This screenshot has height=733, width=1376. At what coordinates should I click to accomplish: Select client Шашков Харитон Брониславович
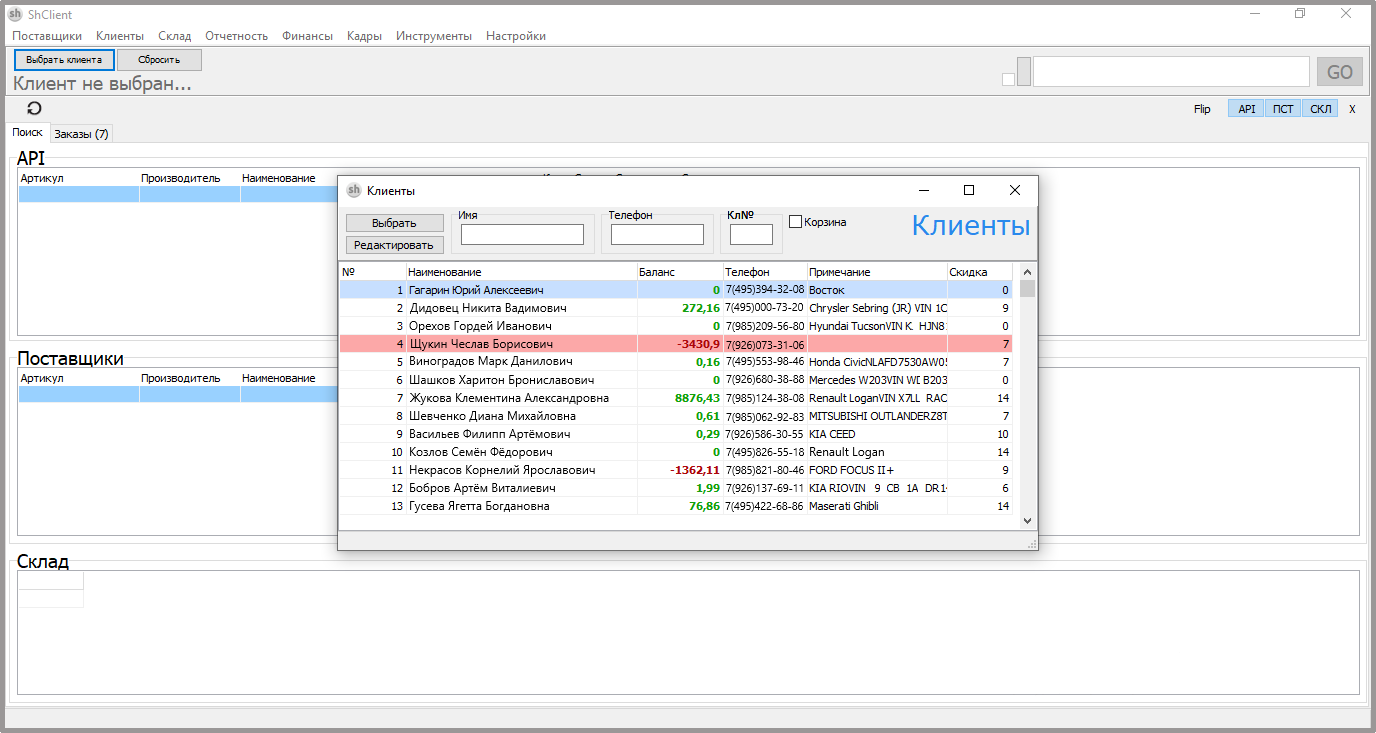coord(676,380)
